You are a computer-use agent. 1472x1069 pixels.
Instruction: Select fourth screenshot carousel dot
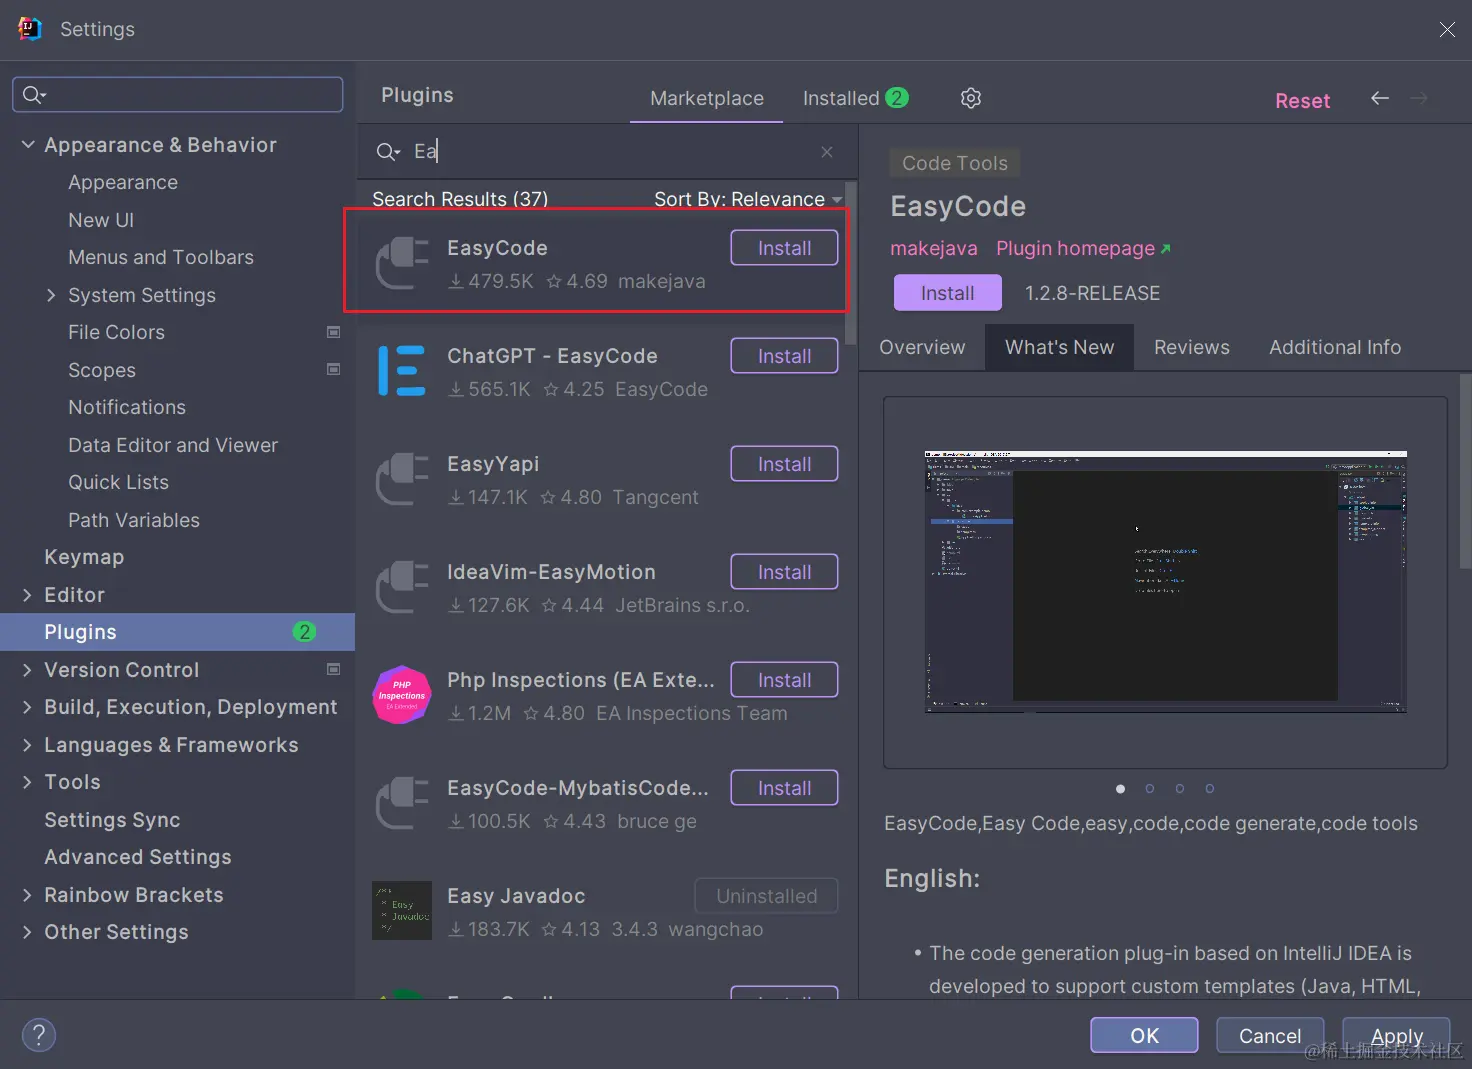coord(1210,789)
